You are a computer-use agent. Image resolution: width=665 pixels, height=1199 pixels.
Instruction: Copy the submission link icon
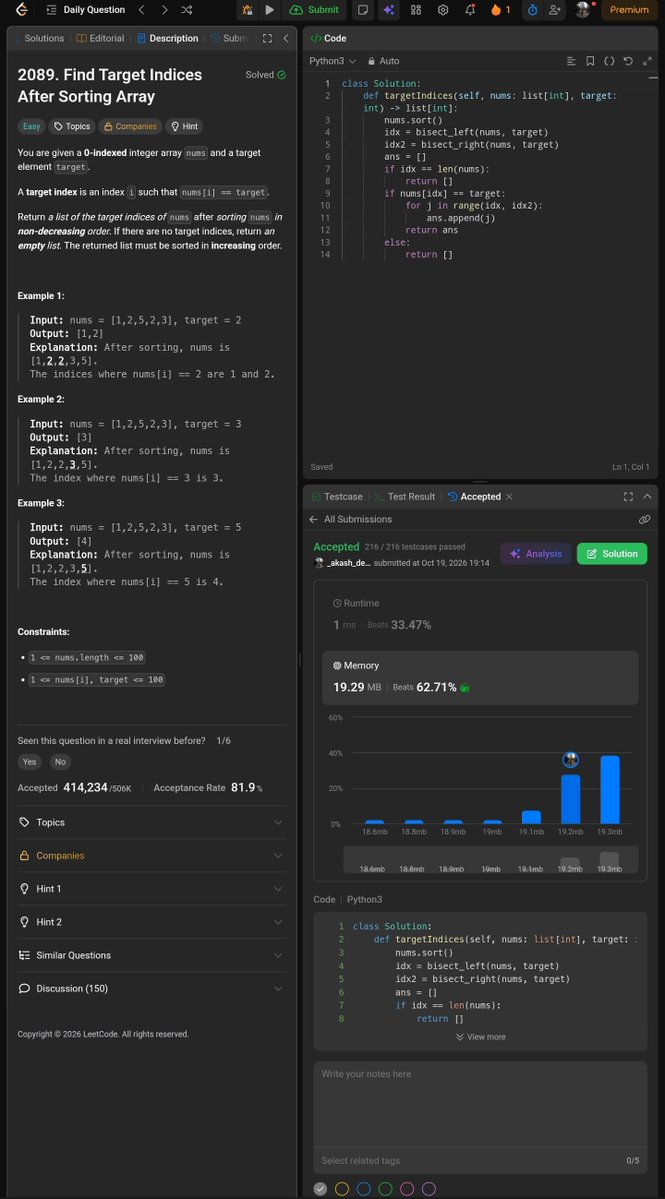[644, 519]
